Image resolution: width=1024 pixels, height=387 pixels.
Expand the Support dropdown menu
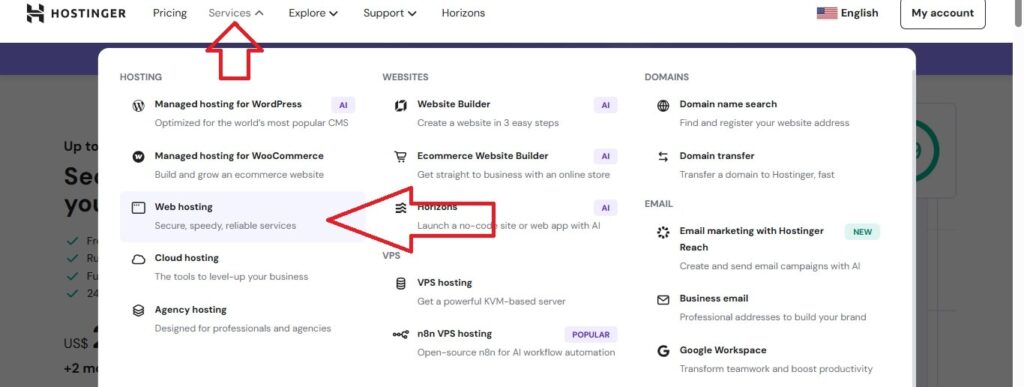coord(389,13)
